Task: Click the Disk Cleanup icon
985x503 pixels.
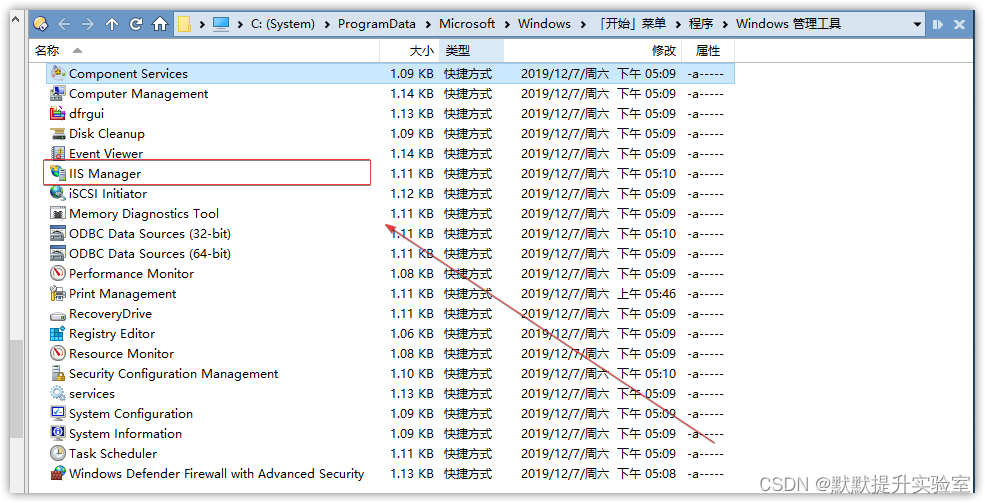Action: (x=58, y=134)
